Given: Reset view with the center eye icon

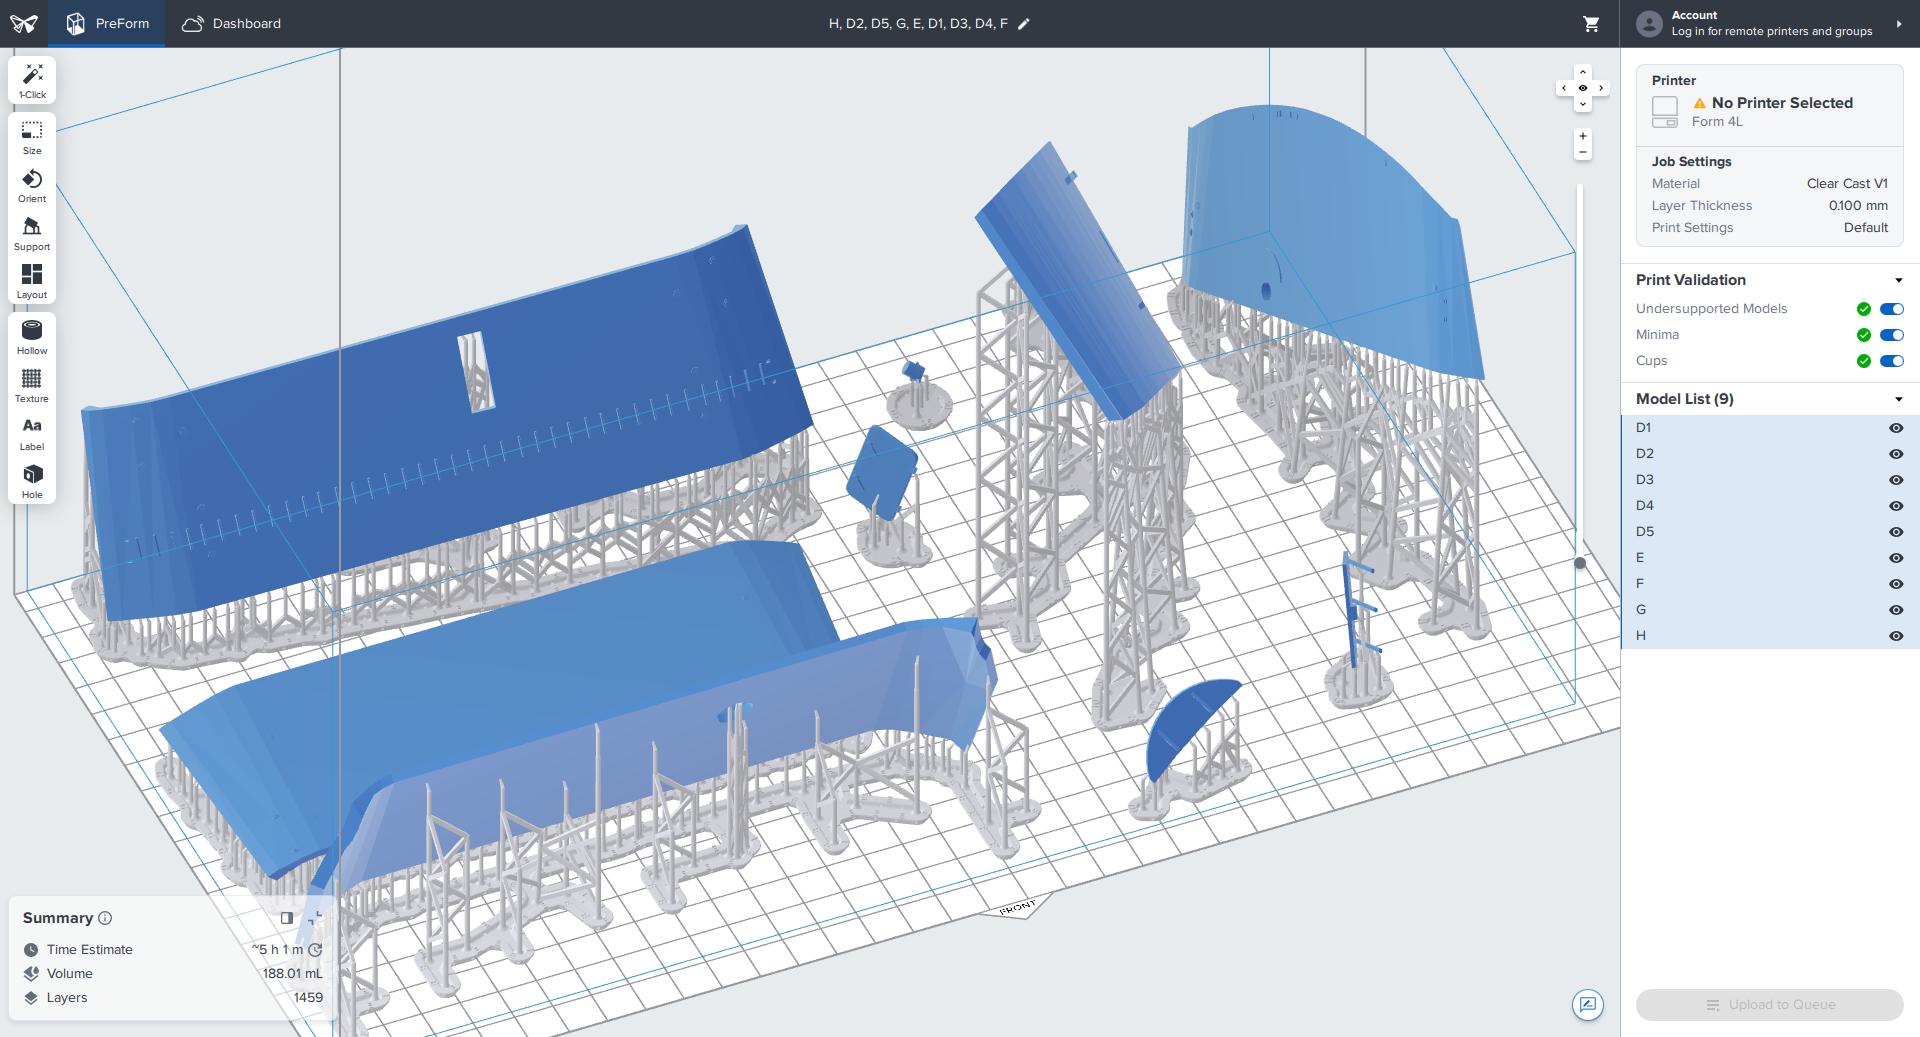Looking at the screenshot, I should pos(1582,88).
